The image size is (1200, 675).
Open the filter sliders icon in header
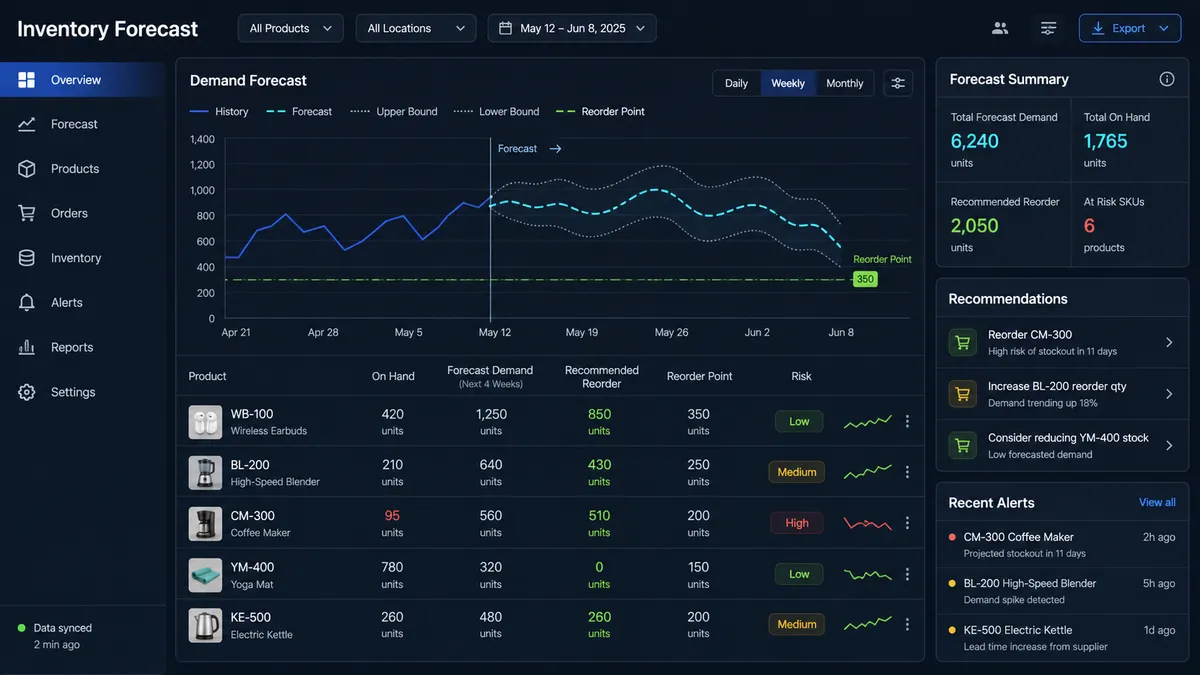(1048, 28)
